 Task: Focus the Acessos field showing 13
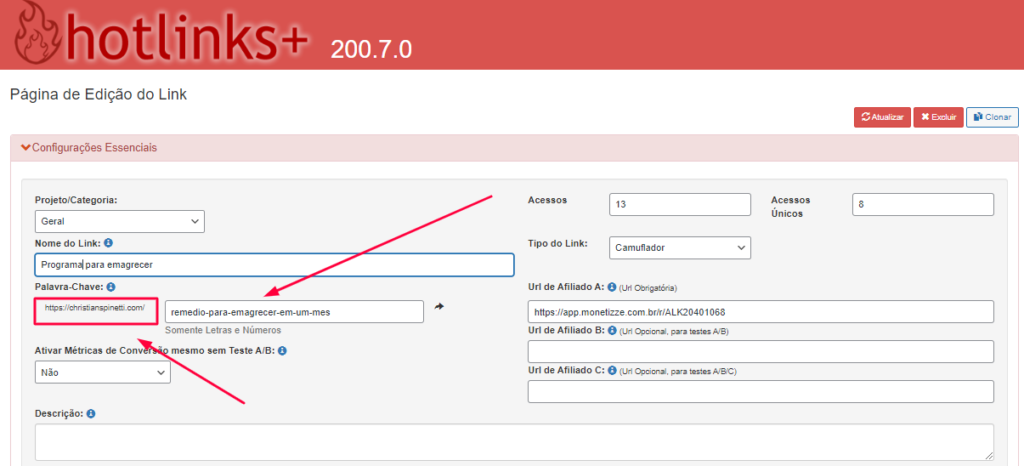(x=680, y=204)
